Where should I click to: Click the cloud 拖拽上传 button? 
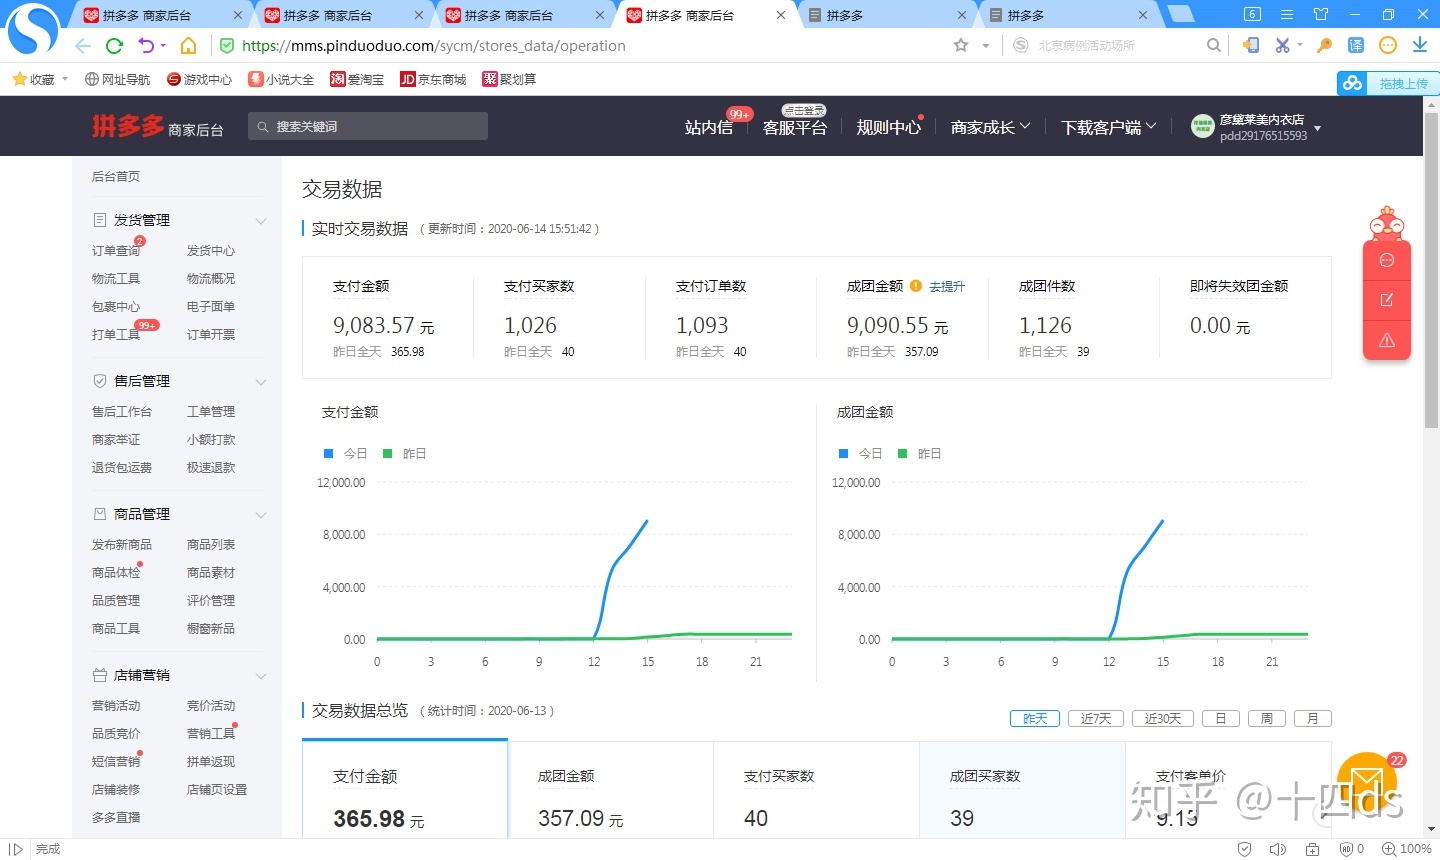(x=1387, y=83)
